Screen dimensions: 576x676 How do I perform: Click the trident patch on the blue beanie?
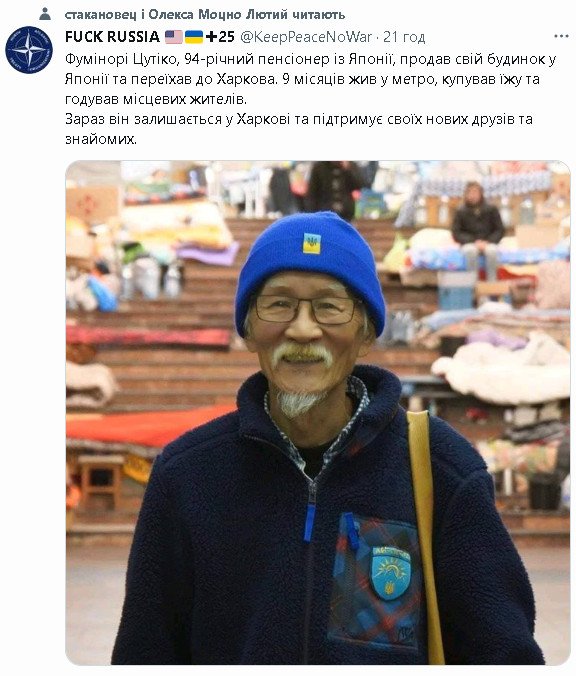click(312, 243)
